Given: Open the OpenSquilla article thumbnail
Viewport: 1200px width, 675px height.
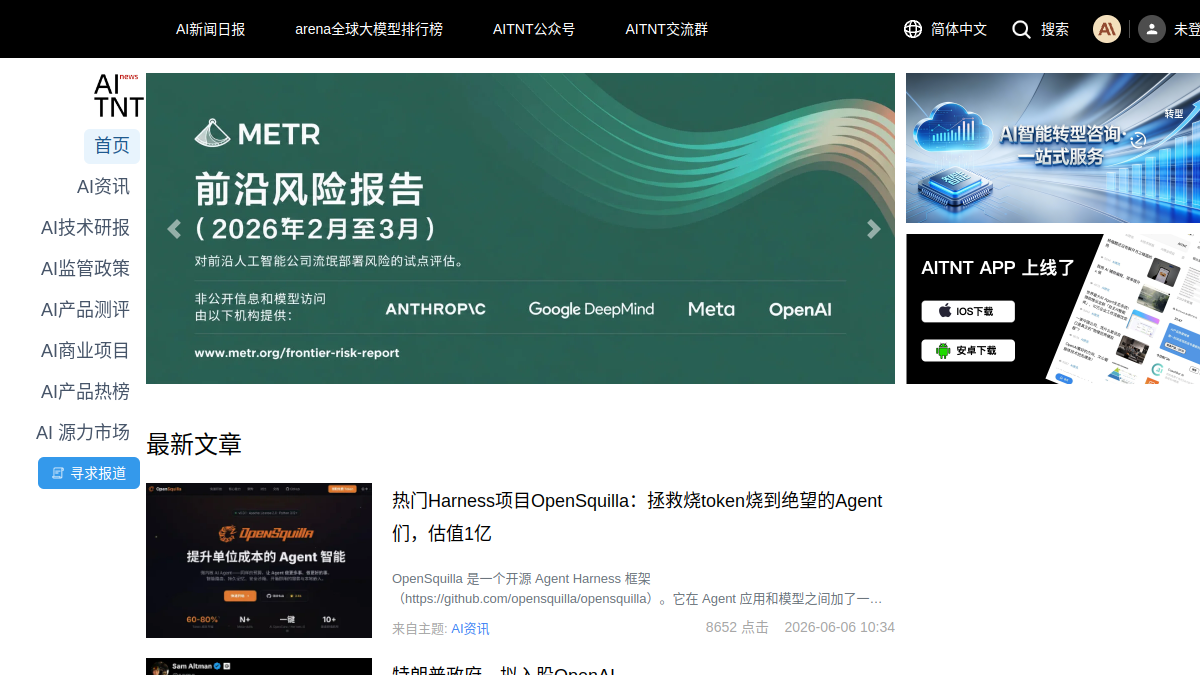Looking at the screenshot, I should coord(259,560).
